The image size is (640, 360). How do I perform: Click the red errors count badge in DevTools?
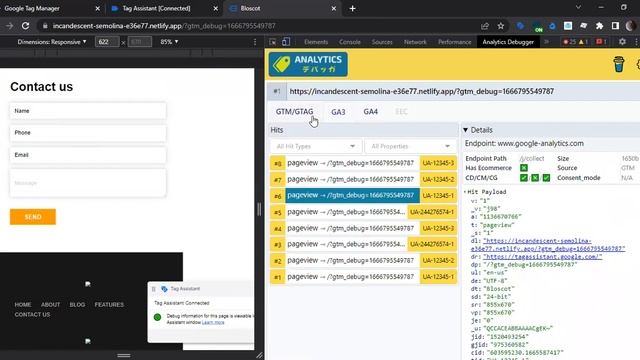coord(569,42)
